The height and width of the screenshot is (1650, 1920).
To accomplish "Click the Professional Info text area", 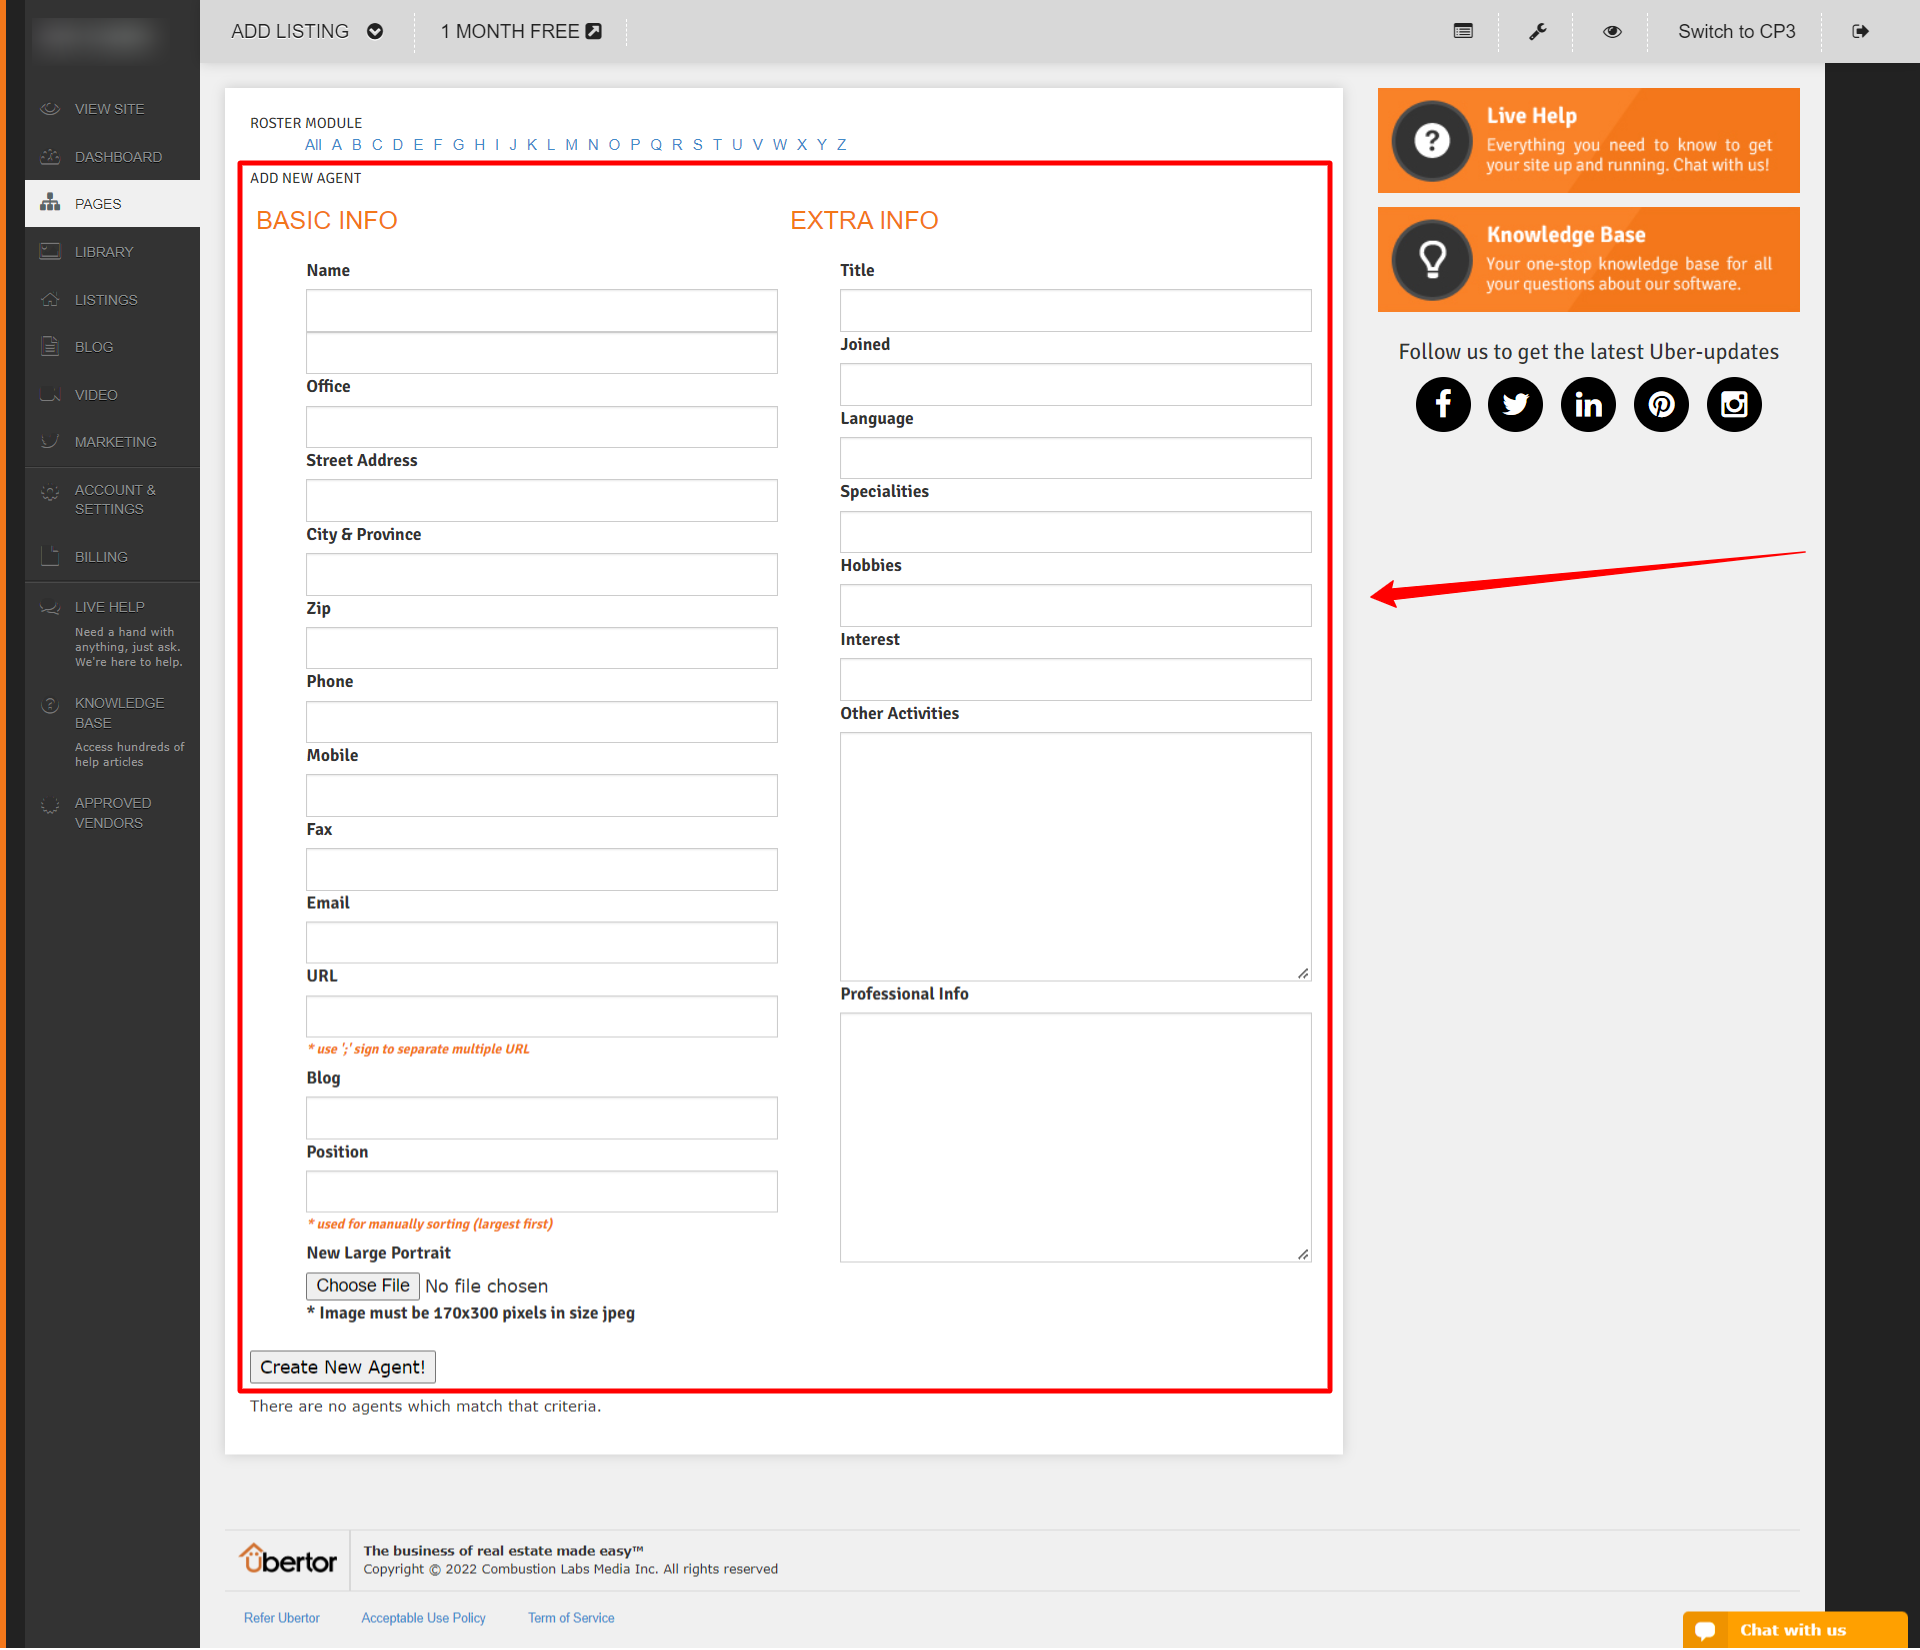I will [x=1076, y=1138].
